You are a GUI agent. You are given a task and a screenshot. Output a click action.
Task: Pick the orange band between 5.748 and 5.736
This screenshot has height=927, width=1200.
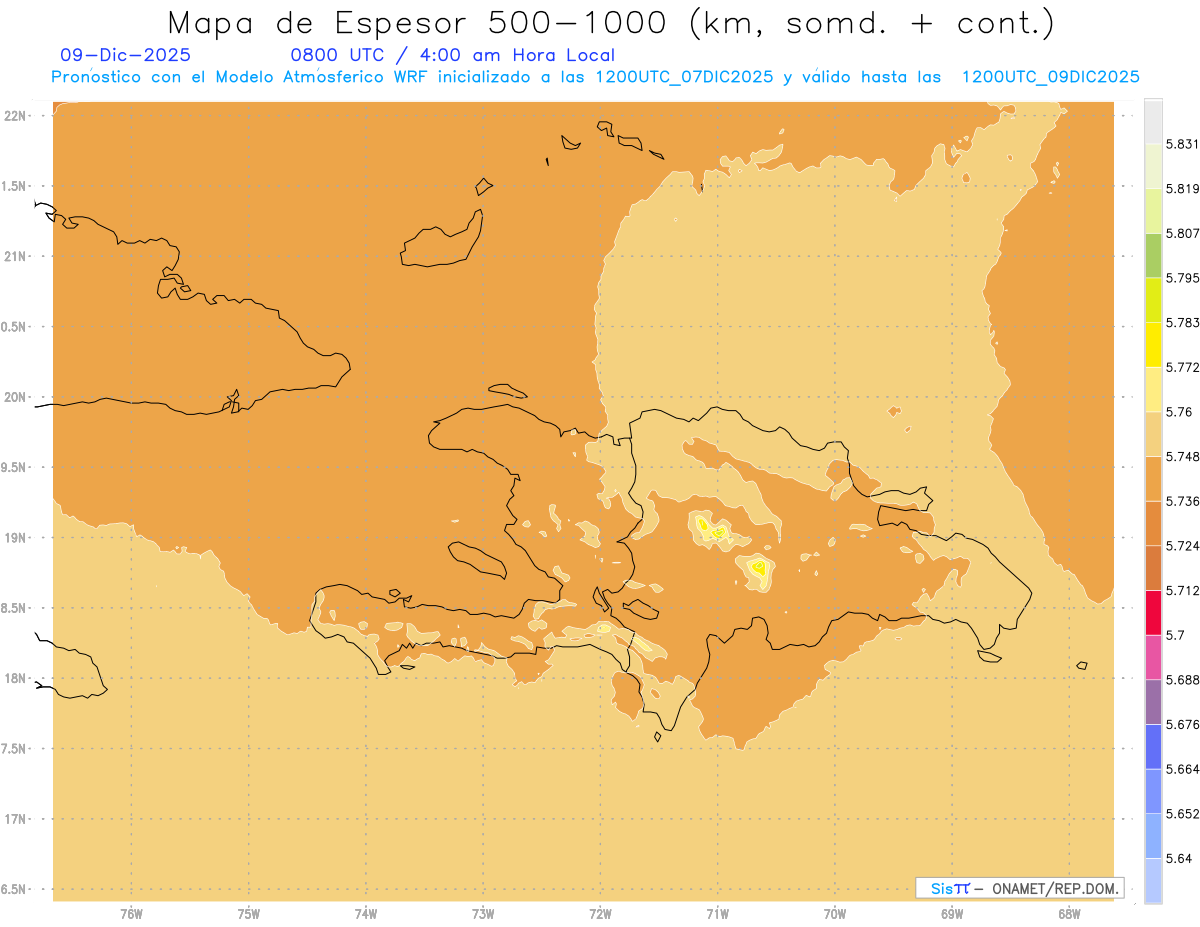[1153, 479]
